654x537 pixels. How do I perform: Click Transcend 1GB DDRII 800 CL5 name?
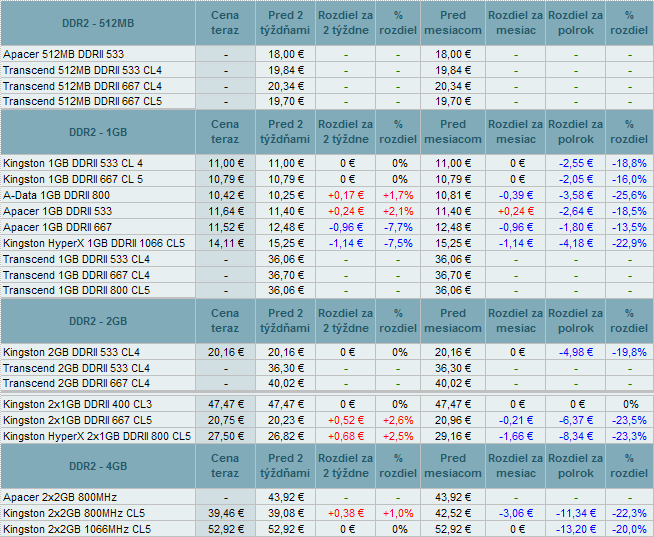click(x=76, y=290)
